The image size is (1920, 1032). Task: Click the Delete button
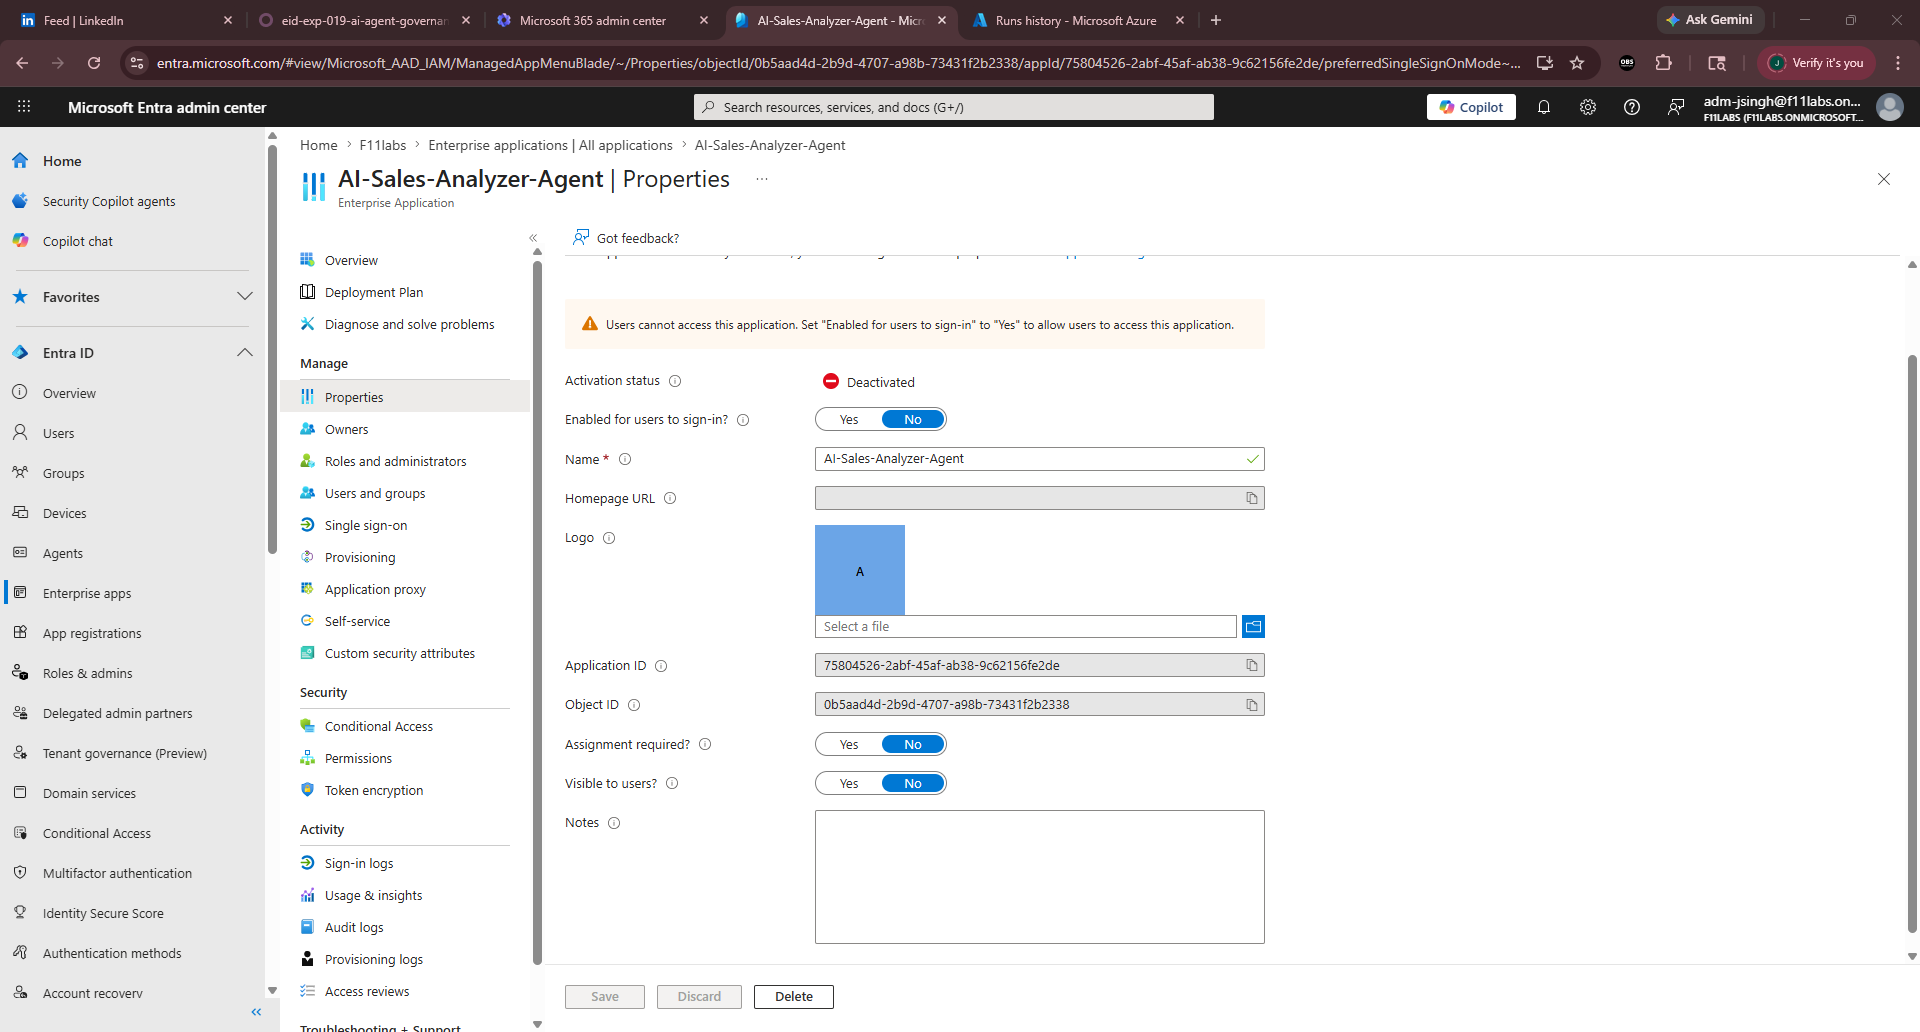click(794, 997)
